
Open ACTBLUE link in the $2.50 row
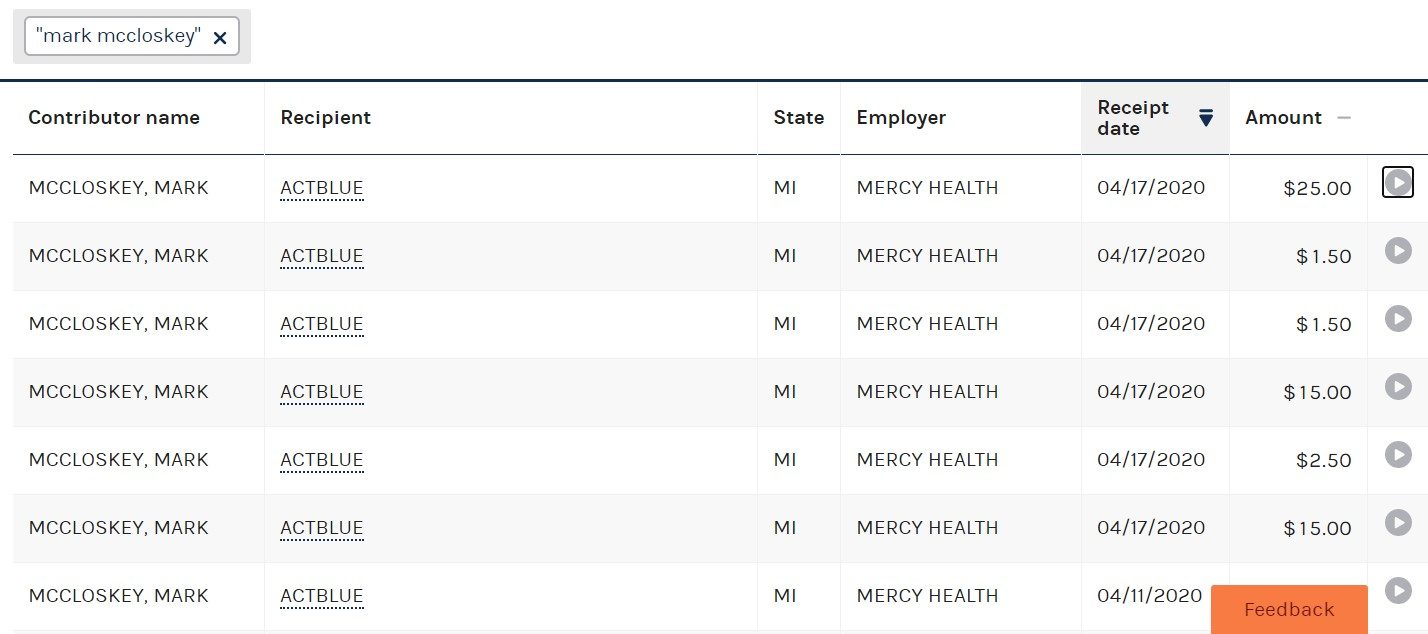[322, 460]
